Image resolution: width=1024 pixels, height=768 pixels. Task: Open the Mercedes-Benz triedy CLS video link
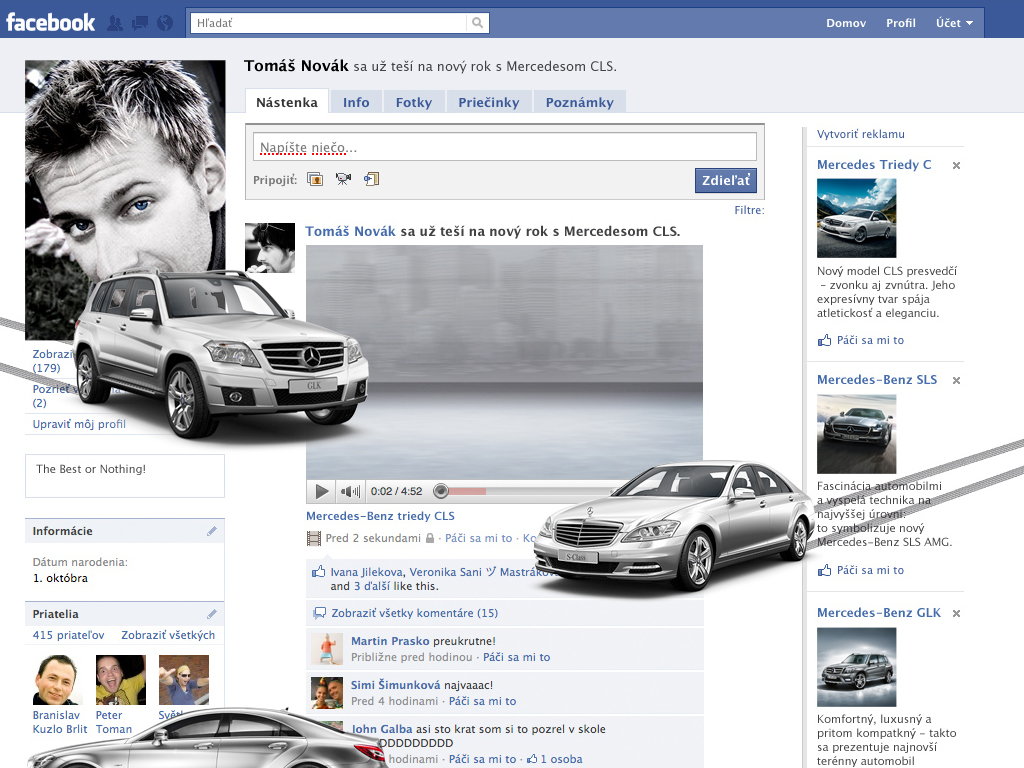(x=380, y=516)
